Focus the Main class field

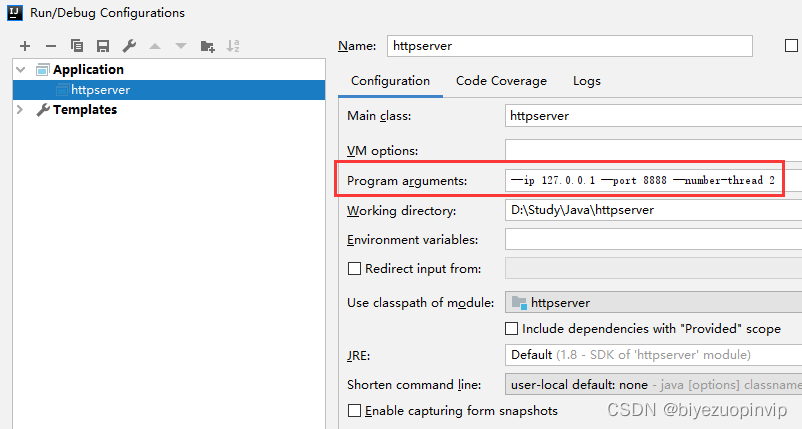tap(653, 116)
